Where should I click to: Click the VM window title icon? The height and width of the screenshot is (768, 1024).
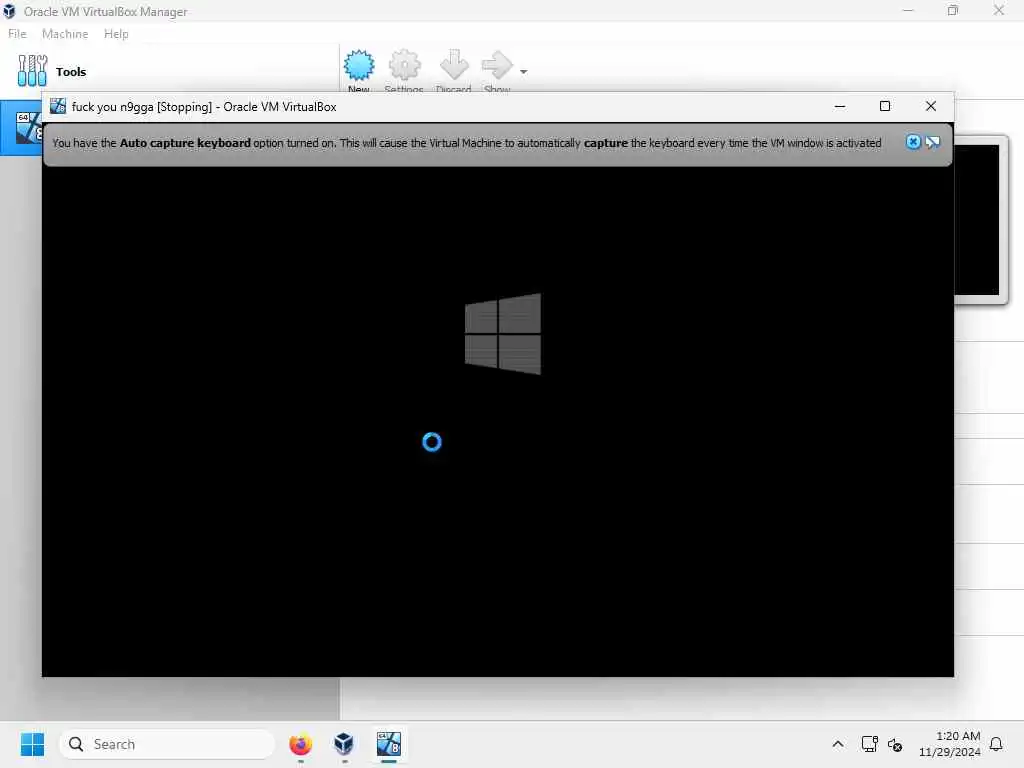(x=57, y=106)
